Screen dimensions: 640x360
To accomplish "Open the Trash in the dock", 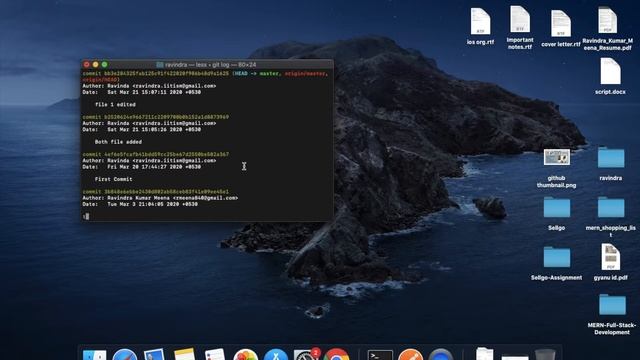I will (545, 354).
